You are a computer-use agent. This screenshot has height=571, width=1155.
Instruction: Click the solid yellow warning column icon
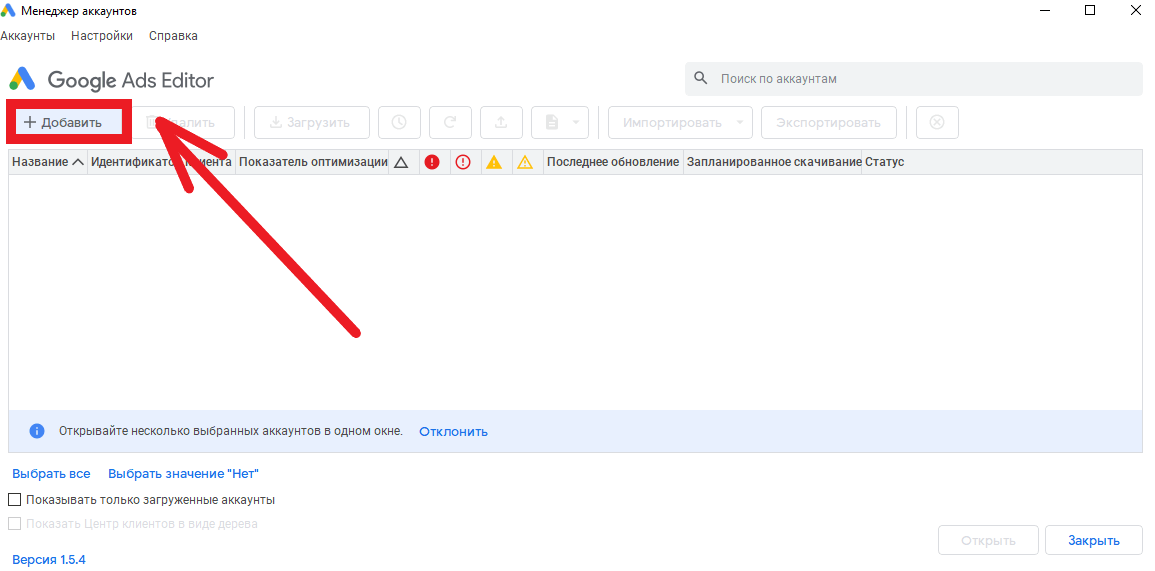(x=494, y=162)
